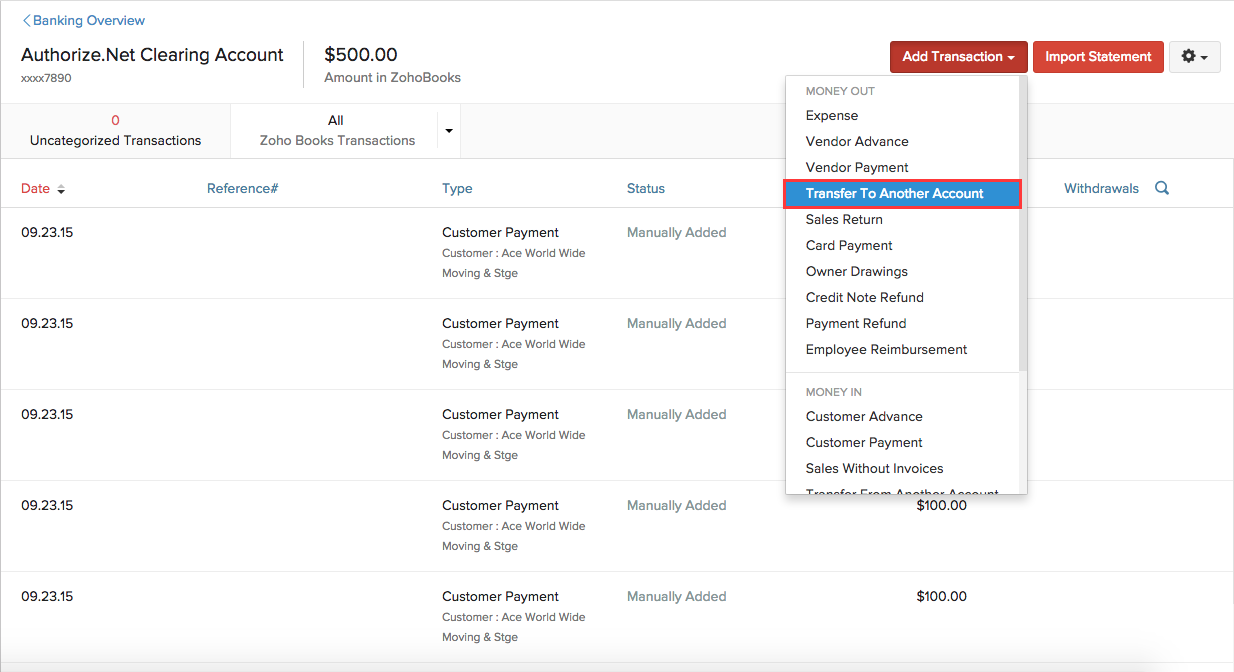Click the Import Statement button

[1098, 57]
